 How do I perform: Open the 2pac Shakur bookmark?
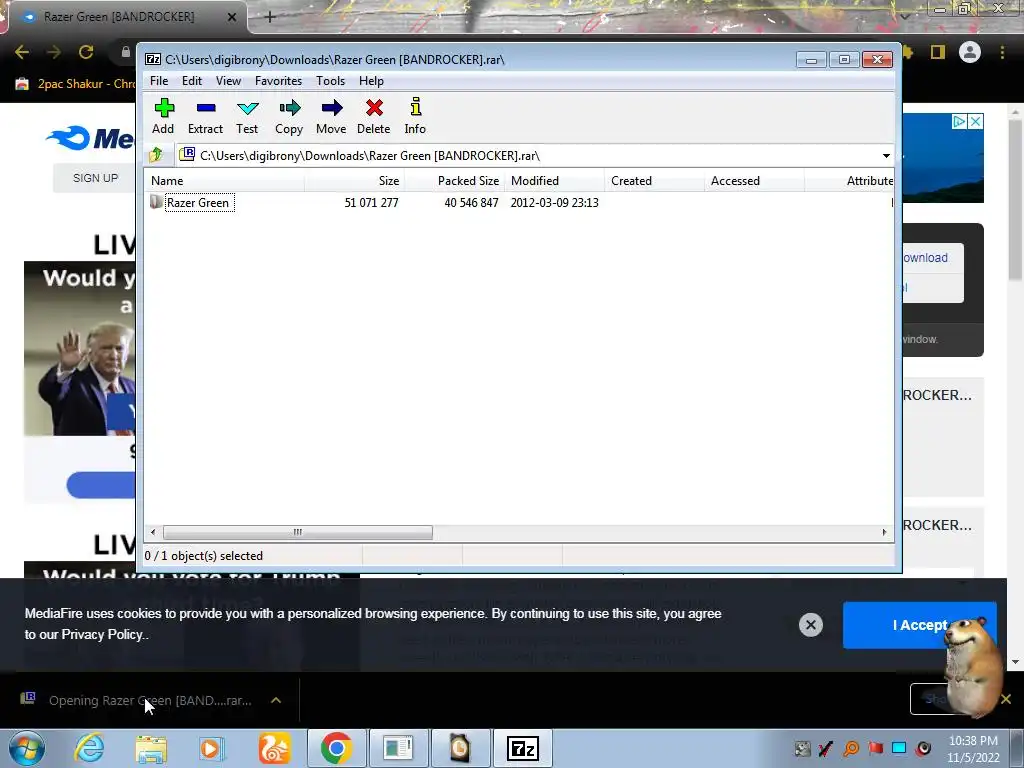tap(77, 84)
